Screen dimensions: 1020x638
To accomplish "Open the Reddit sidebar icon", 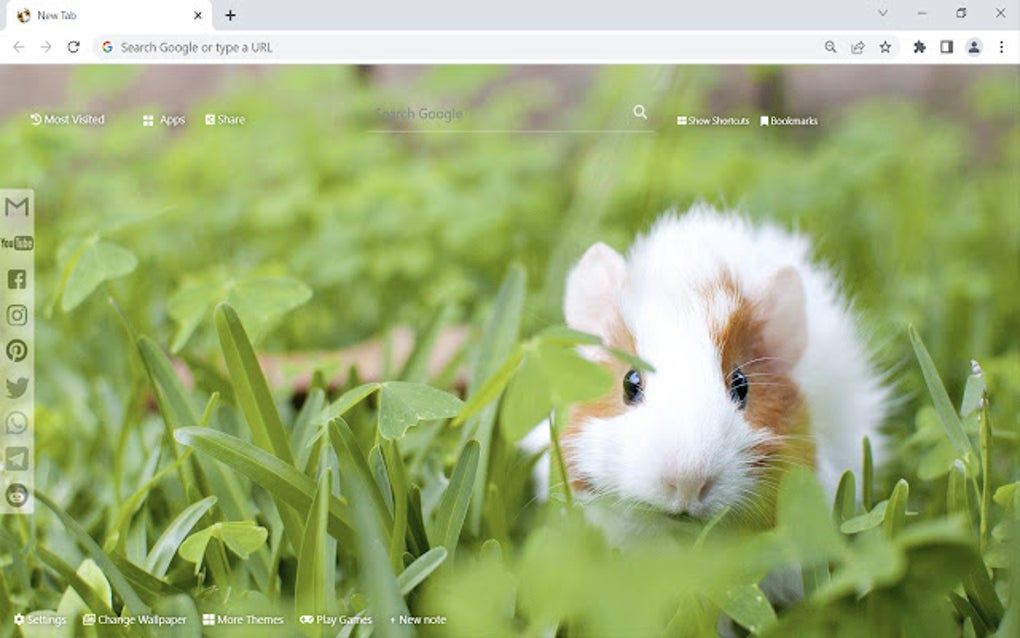I will pyautogui.click(x=17, y=495).
